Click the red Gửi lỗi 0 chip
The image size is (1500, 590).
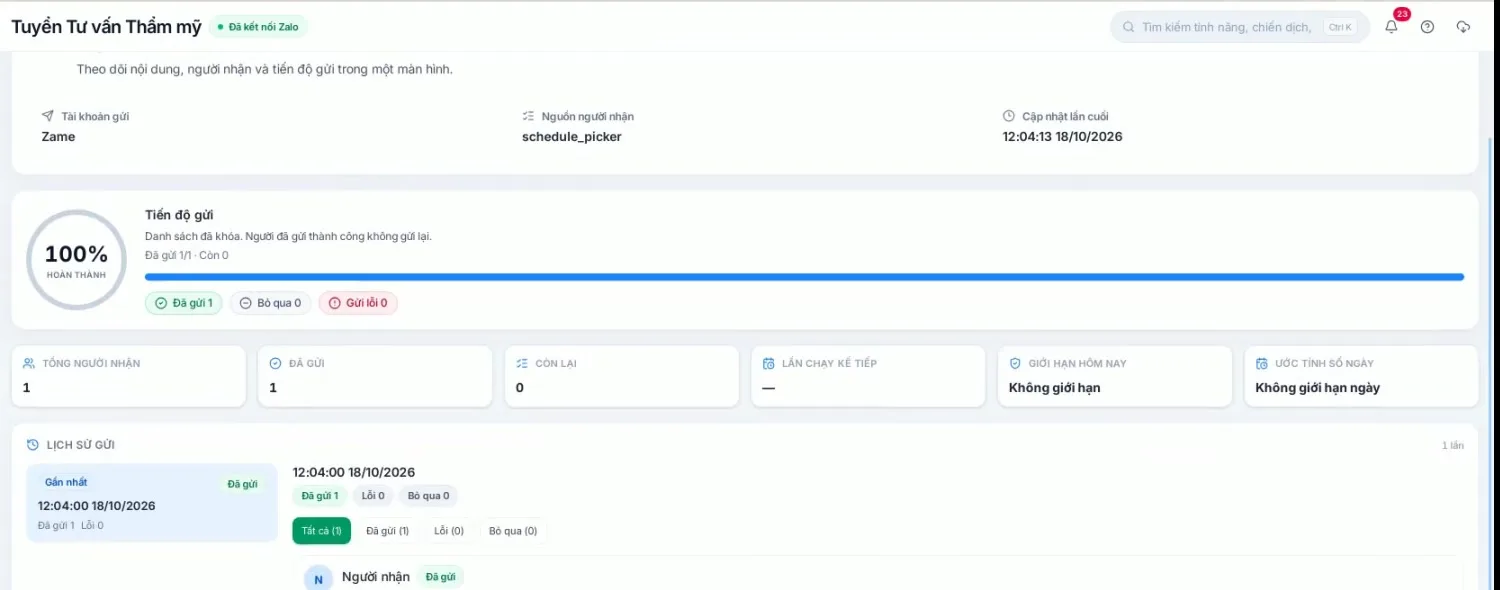[x=358, y=303]
